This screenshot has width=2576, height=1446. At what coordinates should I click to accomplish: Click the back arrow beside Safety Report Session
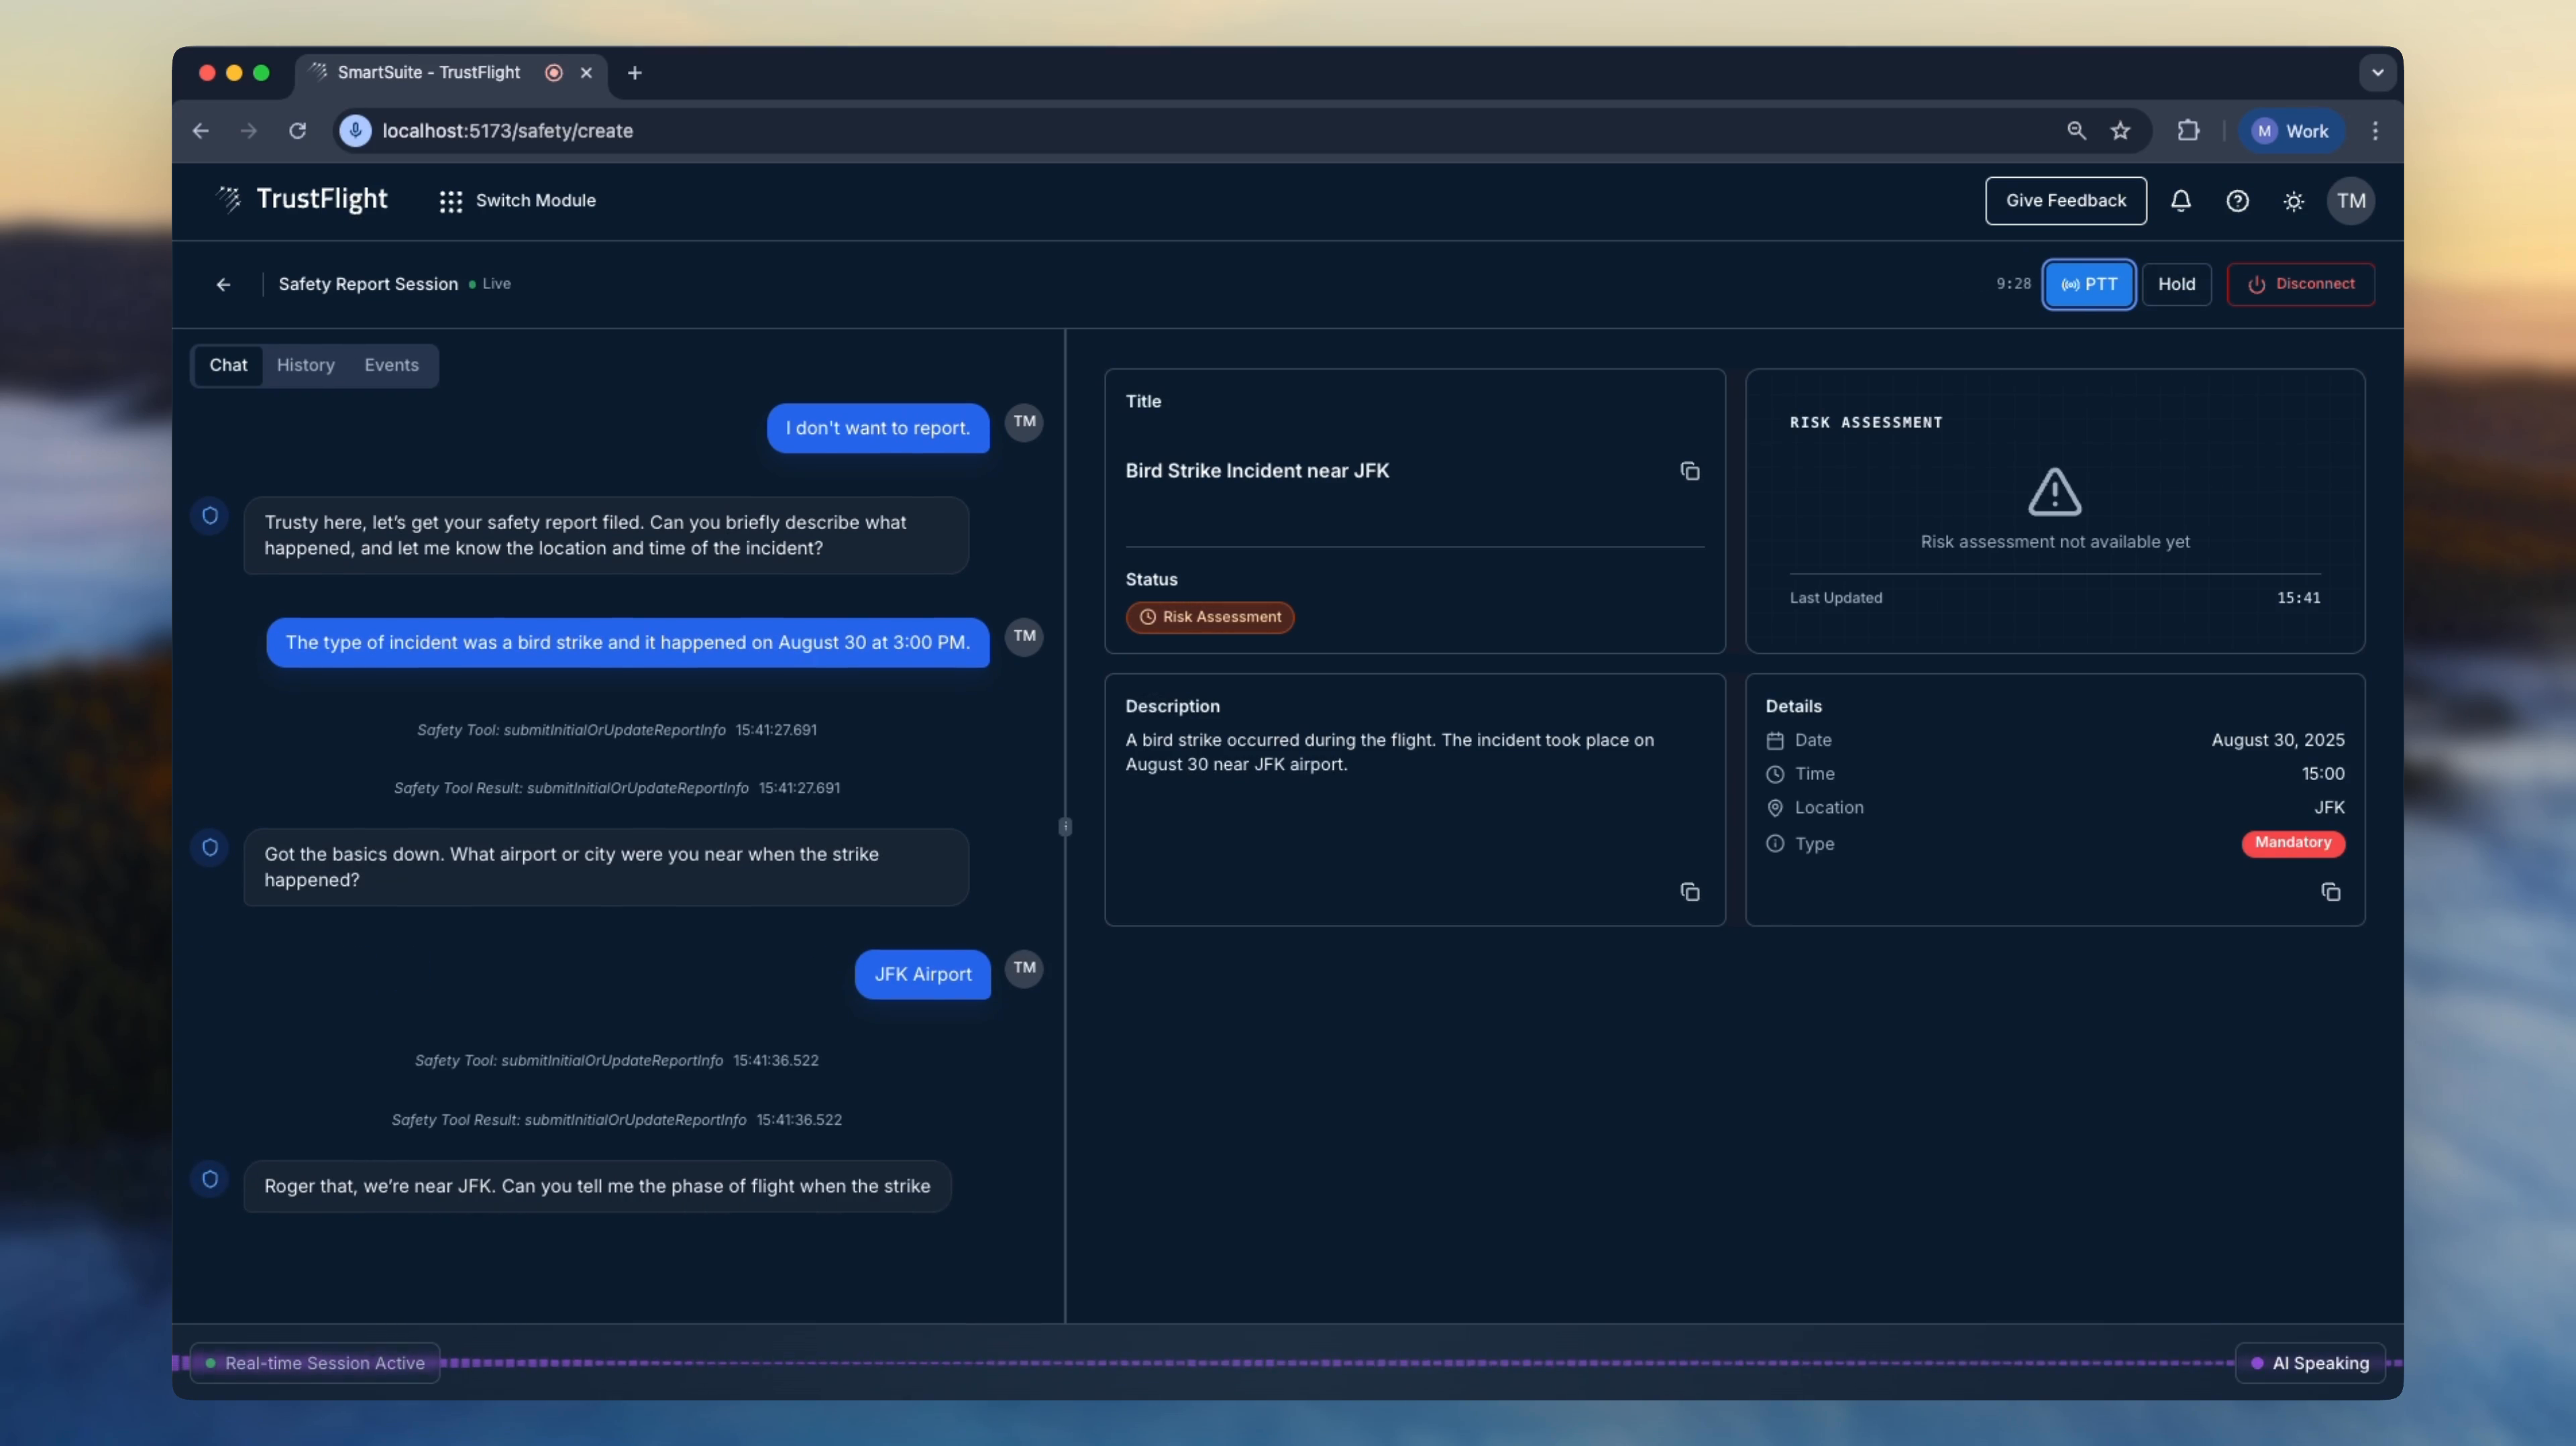tap(223, 284)
